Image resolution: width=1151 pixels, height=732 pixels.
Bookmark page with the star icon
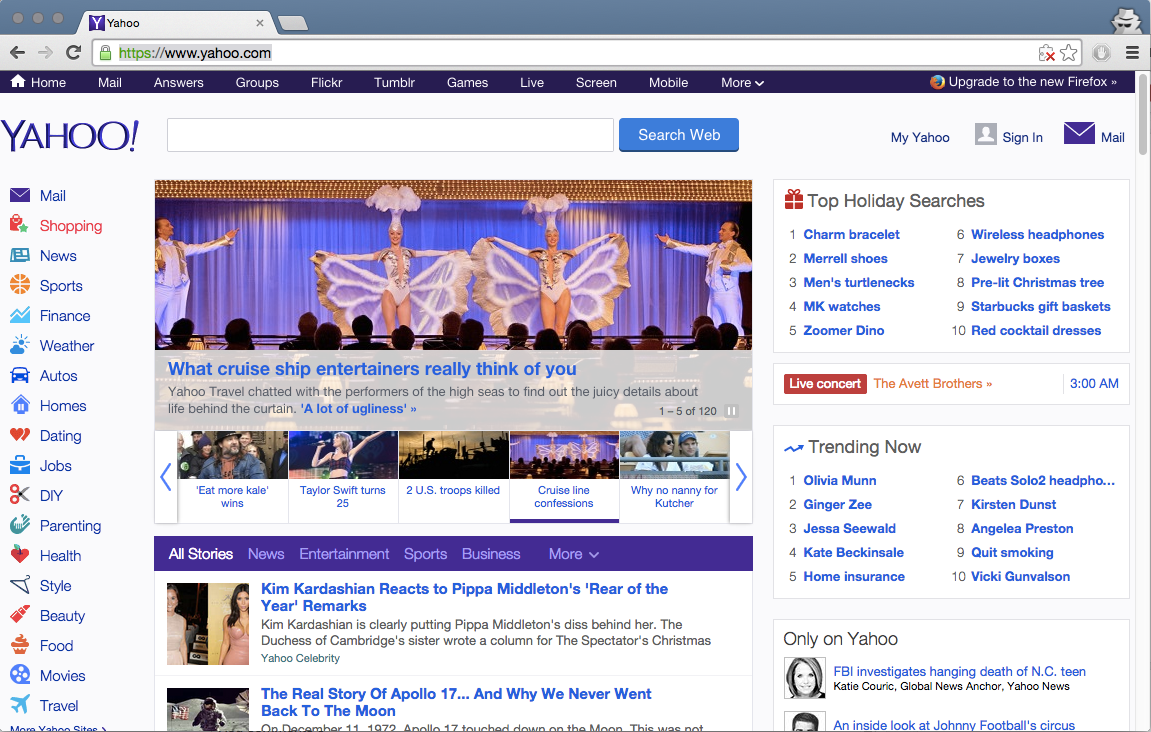[1069, 53]
